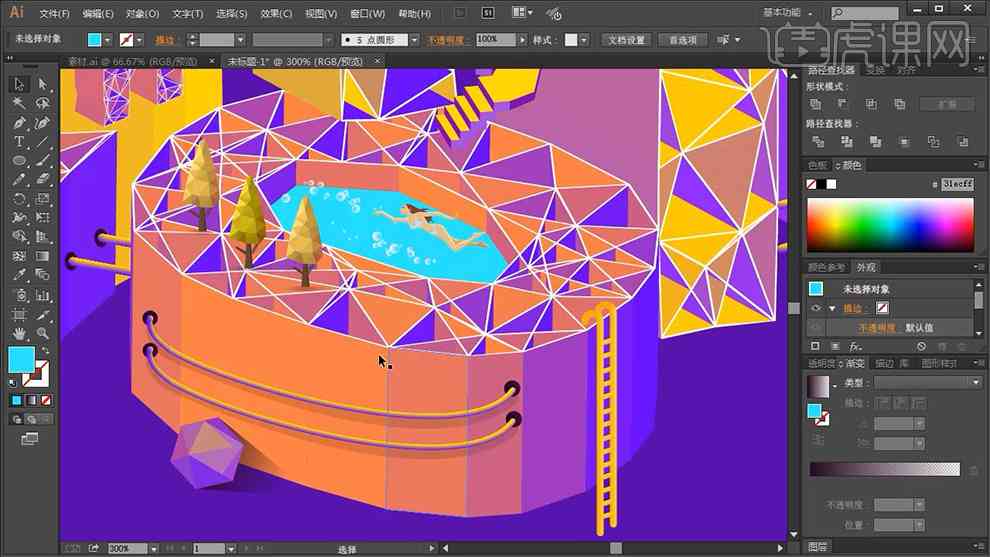Select the Pencil tool
The height and width of the screenshot is (557, 990).
point(19,179)
